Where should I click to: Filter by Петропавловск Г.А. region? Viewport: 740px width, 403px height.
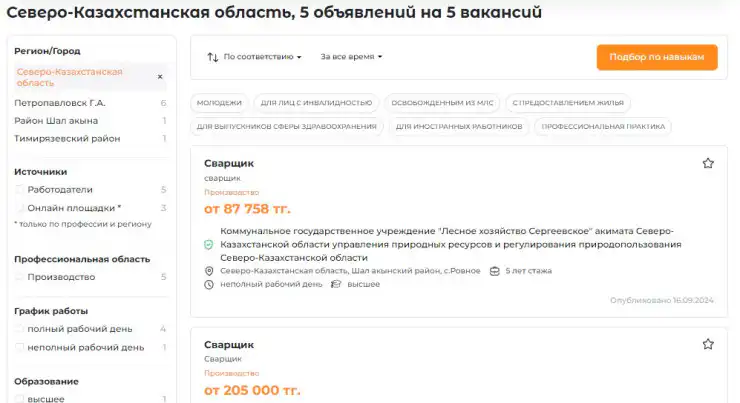coord(60,103)
